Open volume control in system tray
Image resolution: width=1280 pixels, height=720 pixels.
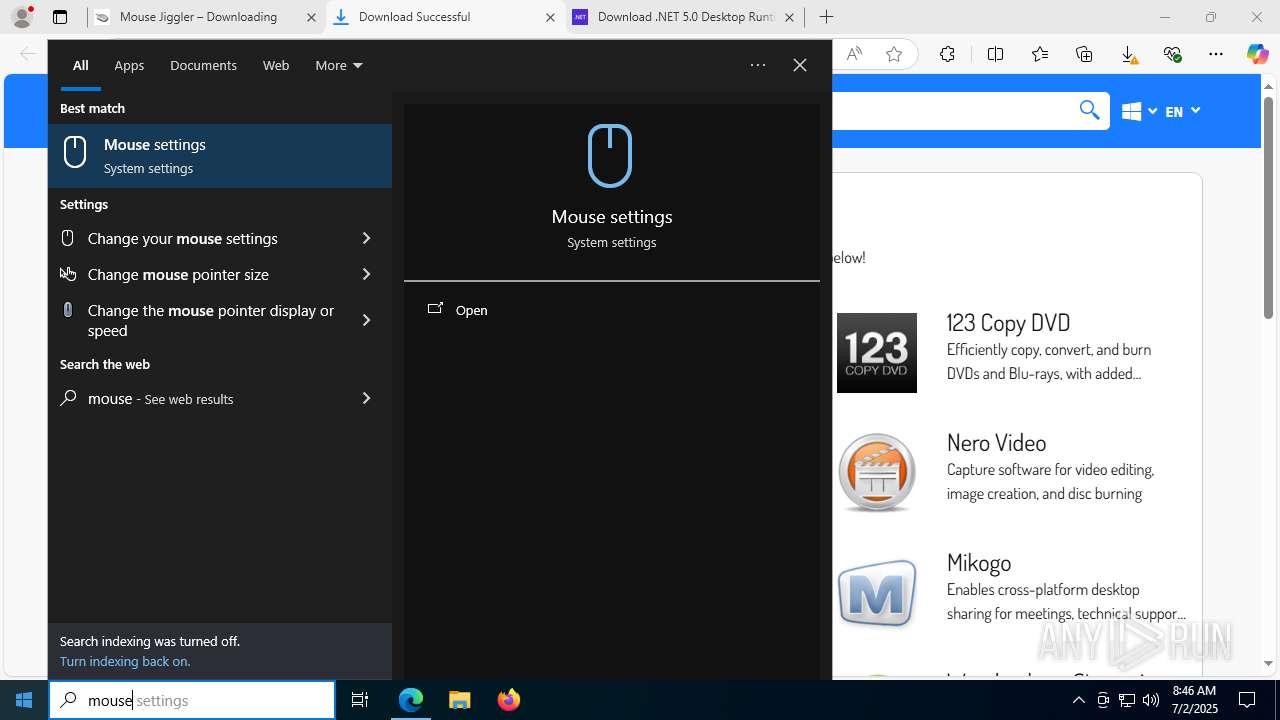(1150, 700)
